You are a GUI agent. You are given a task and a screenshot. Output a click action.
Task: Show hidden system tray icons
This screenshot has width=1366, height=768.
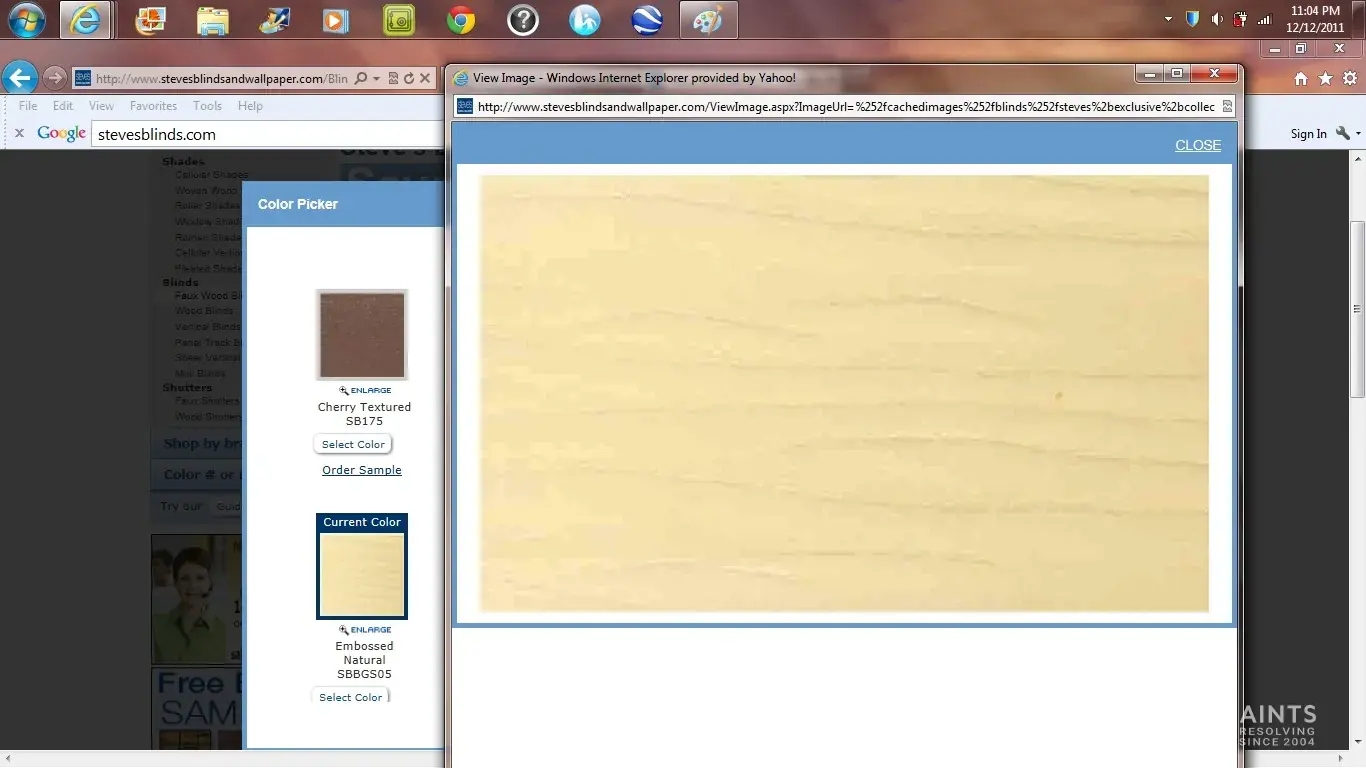coord(1169,19)
